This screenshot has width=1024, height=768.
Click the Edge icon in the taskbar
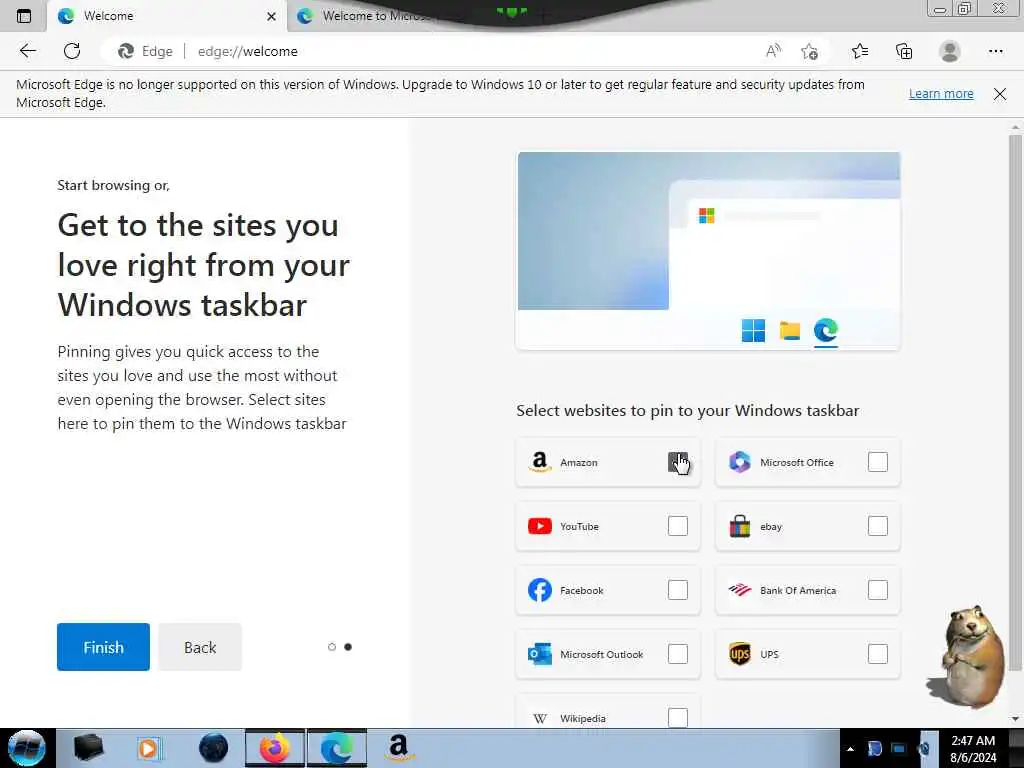(x=337, y=748)
